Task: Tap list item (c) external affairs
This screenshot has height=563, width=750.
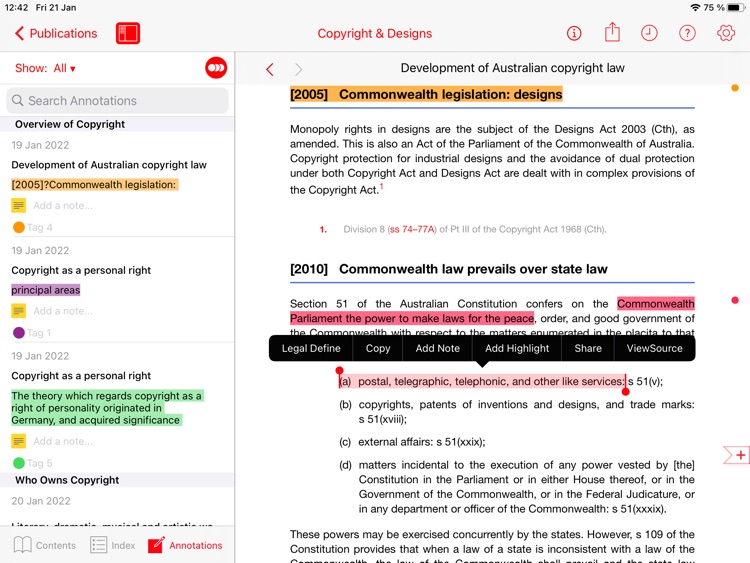Action: pos(412,442)
